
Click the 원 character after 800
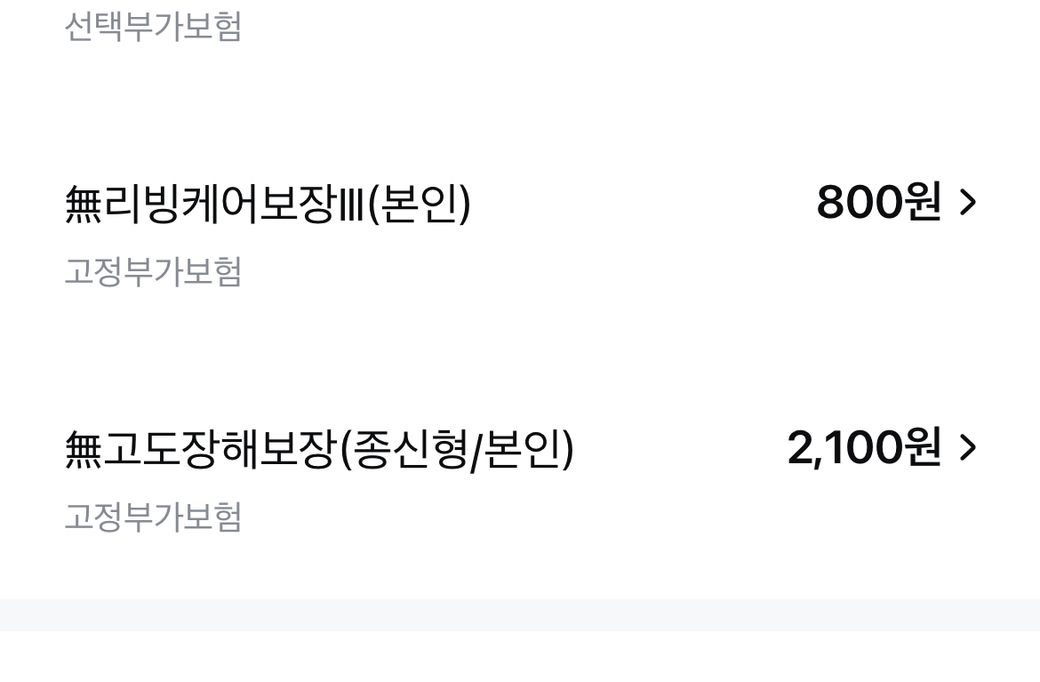pyautogui.click(x=923, y=203)
